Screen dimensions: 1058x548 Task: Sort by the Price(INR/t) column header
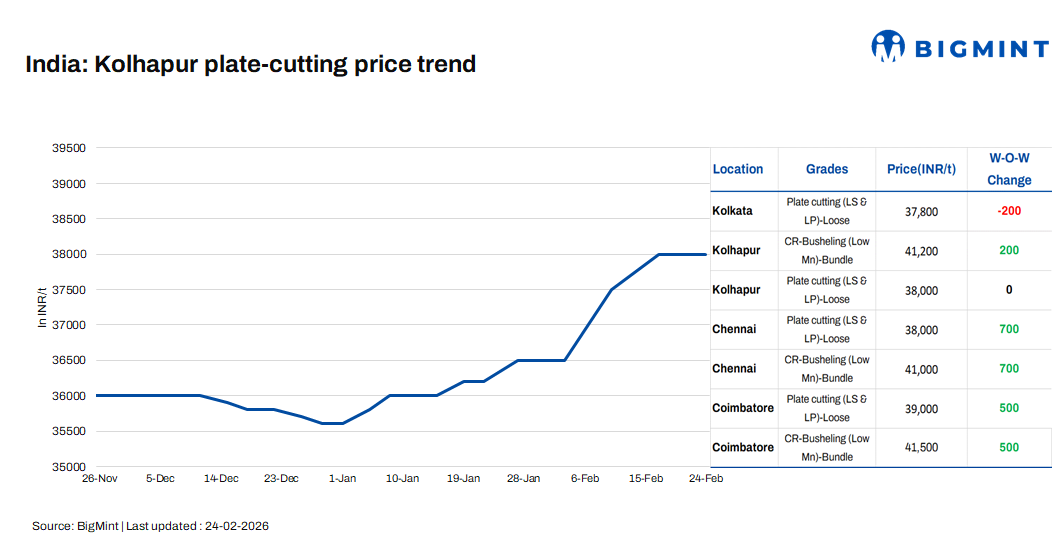point(921,169)
